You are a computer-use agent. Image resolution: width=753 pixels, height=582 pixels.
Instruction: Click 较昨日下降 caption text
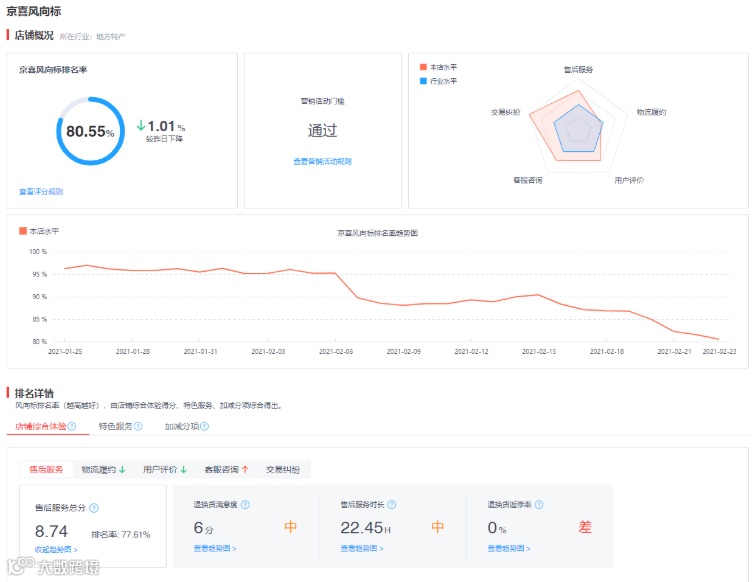(164, 138)
